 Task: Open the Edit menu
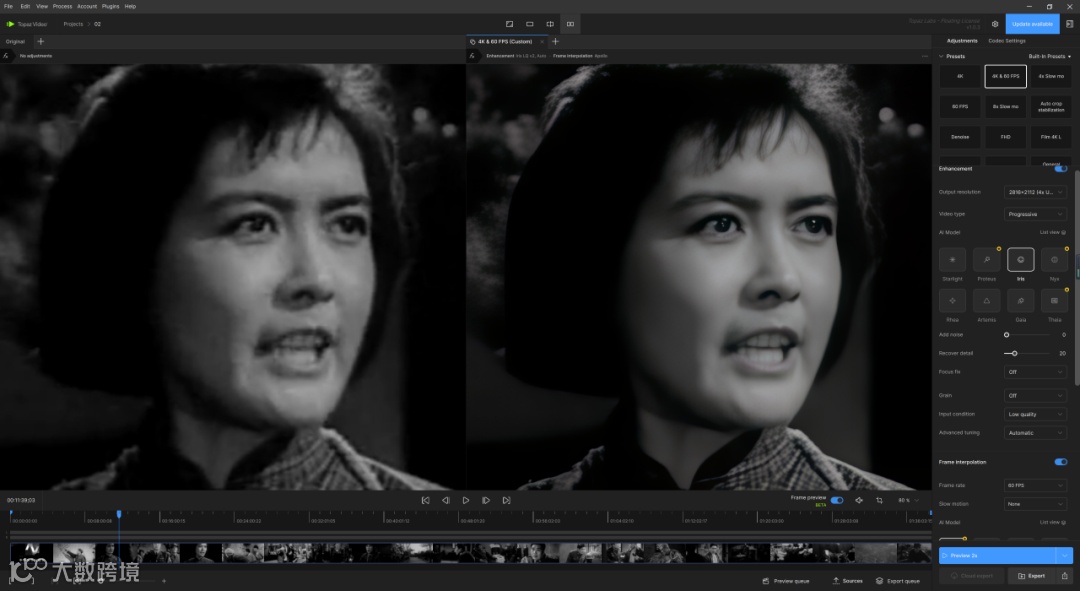[25, 6]
